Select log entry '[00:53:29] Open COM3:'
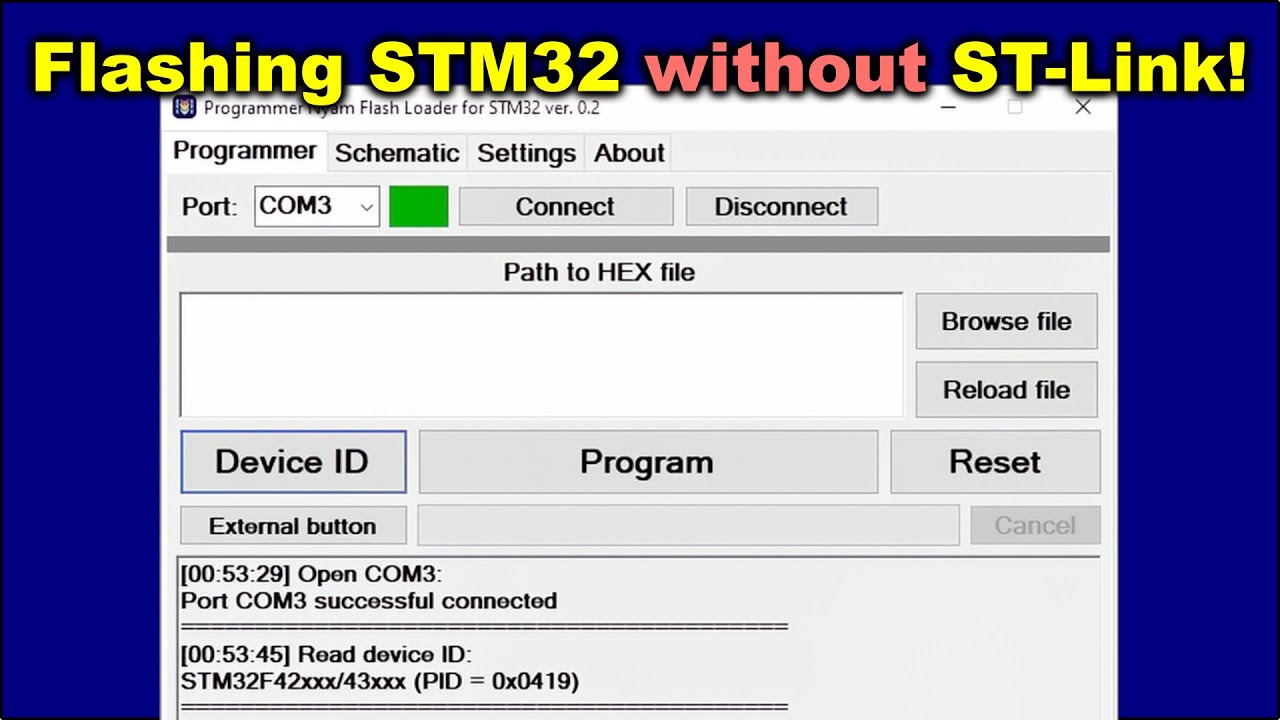1280x720 pixels. [311, 575]
